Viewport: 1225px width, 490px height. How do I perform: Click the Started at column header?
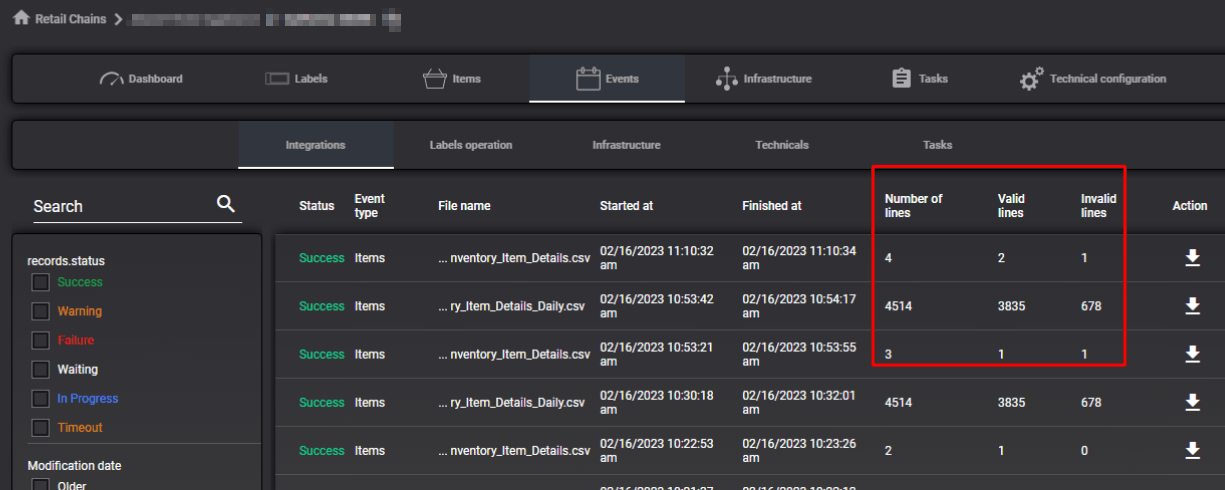(x=626, y=206)
